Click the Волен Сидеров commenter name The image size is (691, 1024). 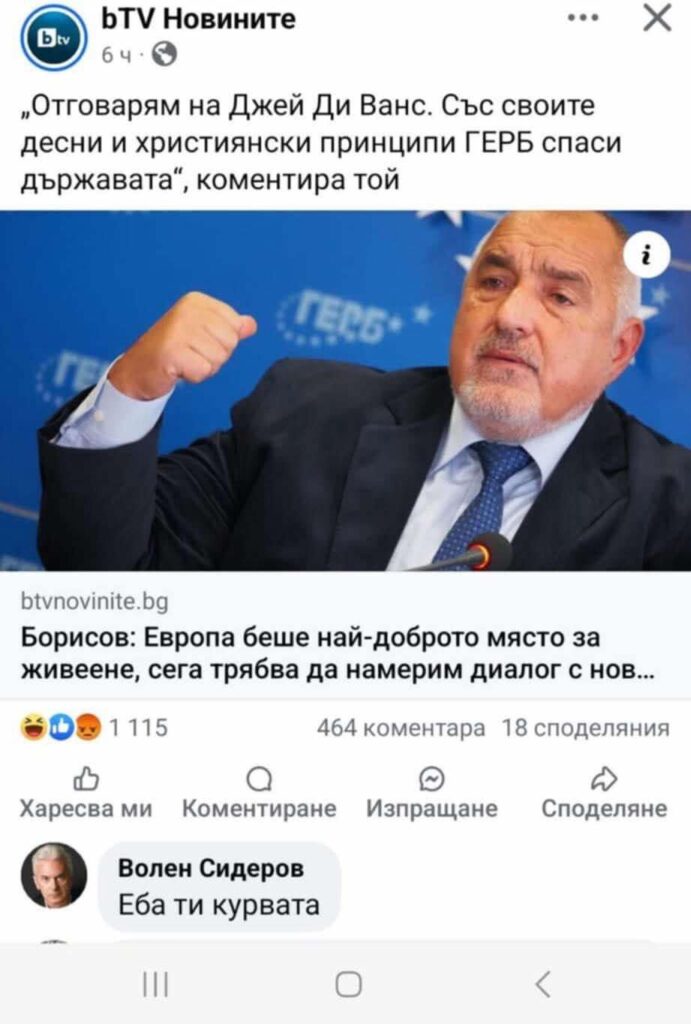pyautogui.click(x=211, y=869)
